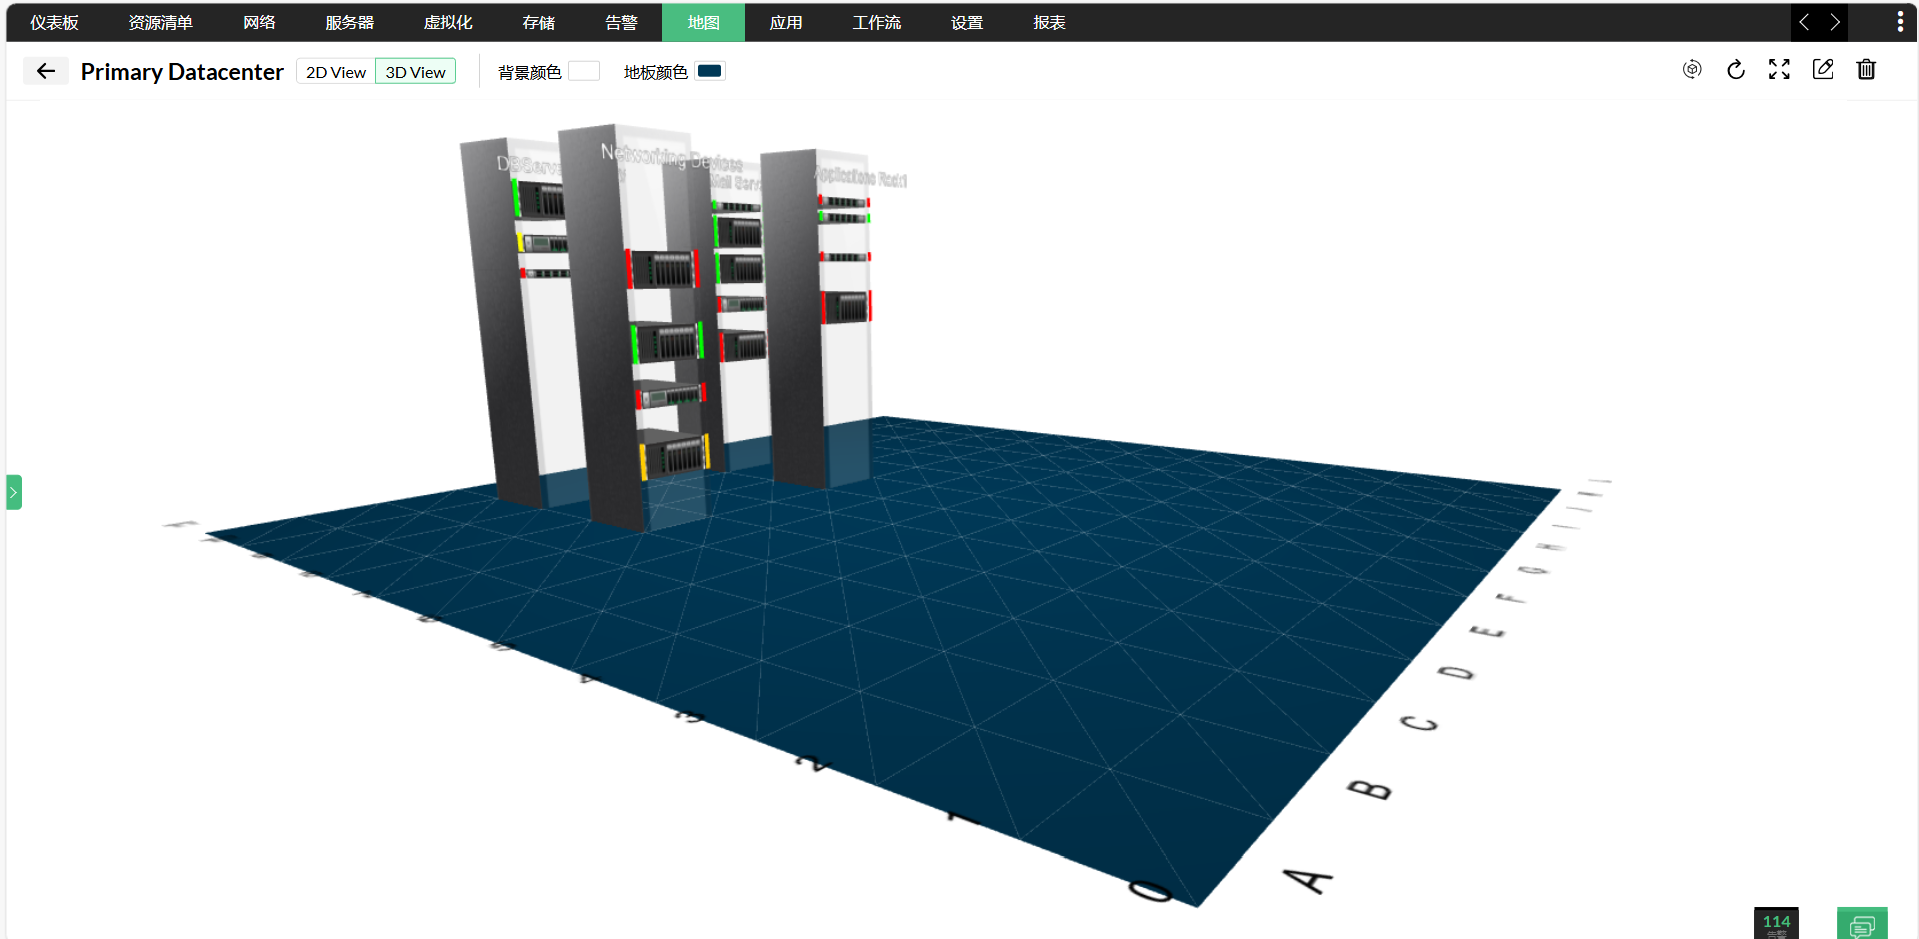Click the back arrow beside Primary Datacenter

46,71
